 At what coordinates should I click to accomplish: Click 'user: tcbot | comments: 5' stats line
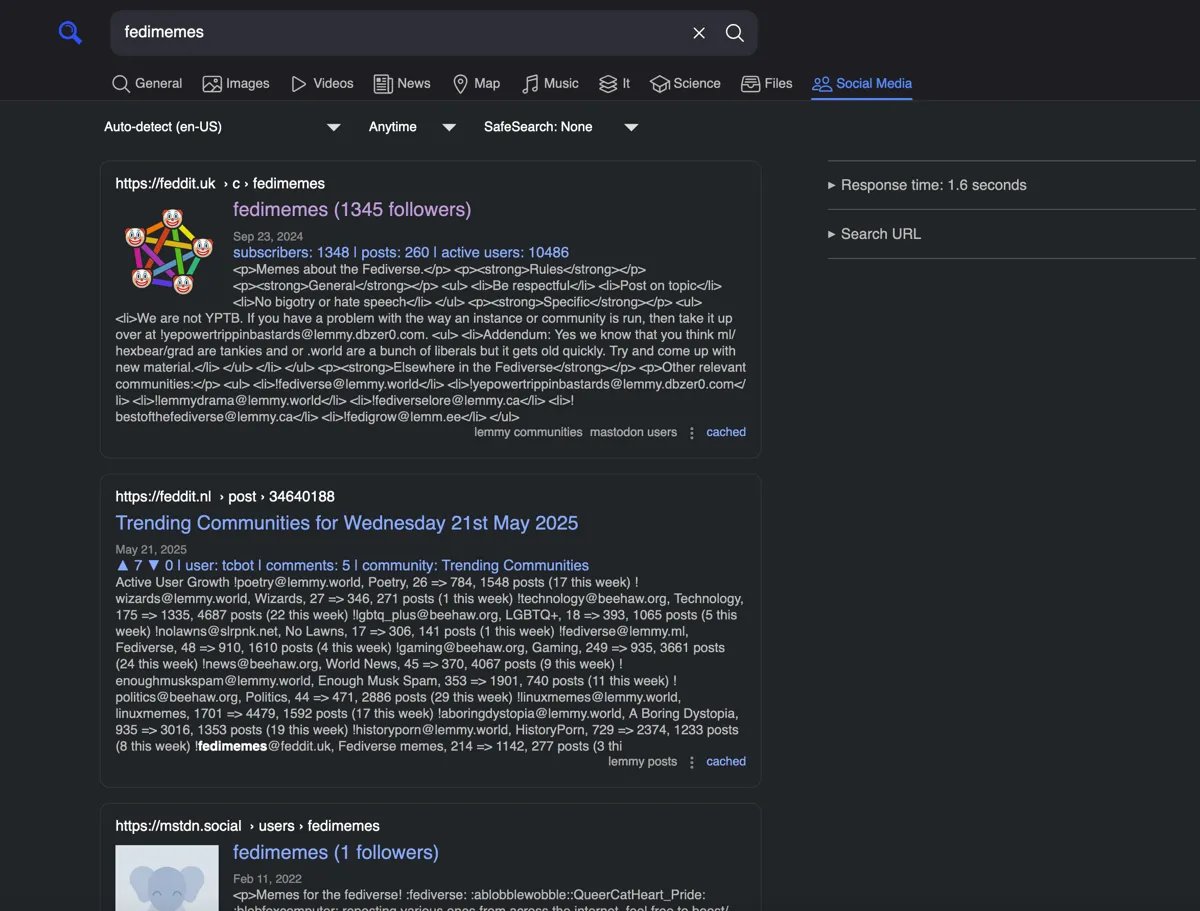(352, 565)
